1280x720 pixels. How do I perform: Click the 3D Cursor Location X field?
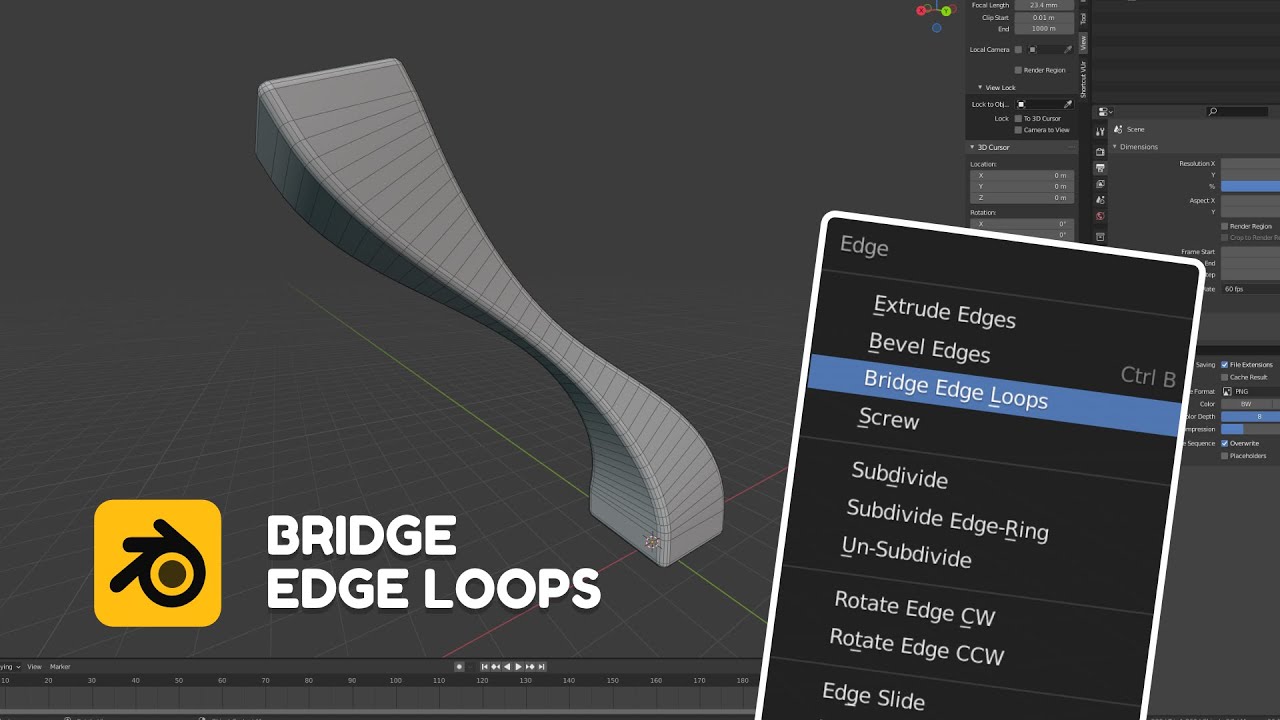tap(1022, 175)
